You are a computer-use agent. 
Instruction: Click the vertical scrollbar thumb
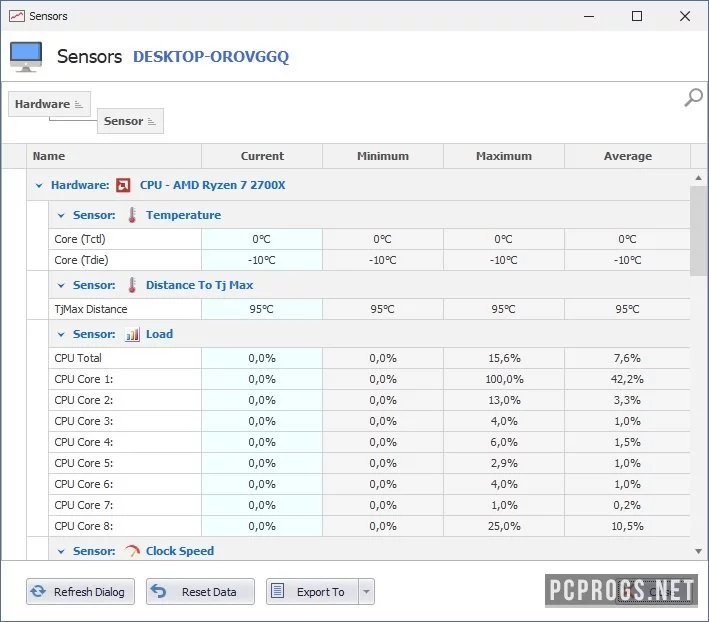click(x=699, y=231)
